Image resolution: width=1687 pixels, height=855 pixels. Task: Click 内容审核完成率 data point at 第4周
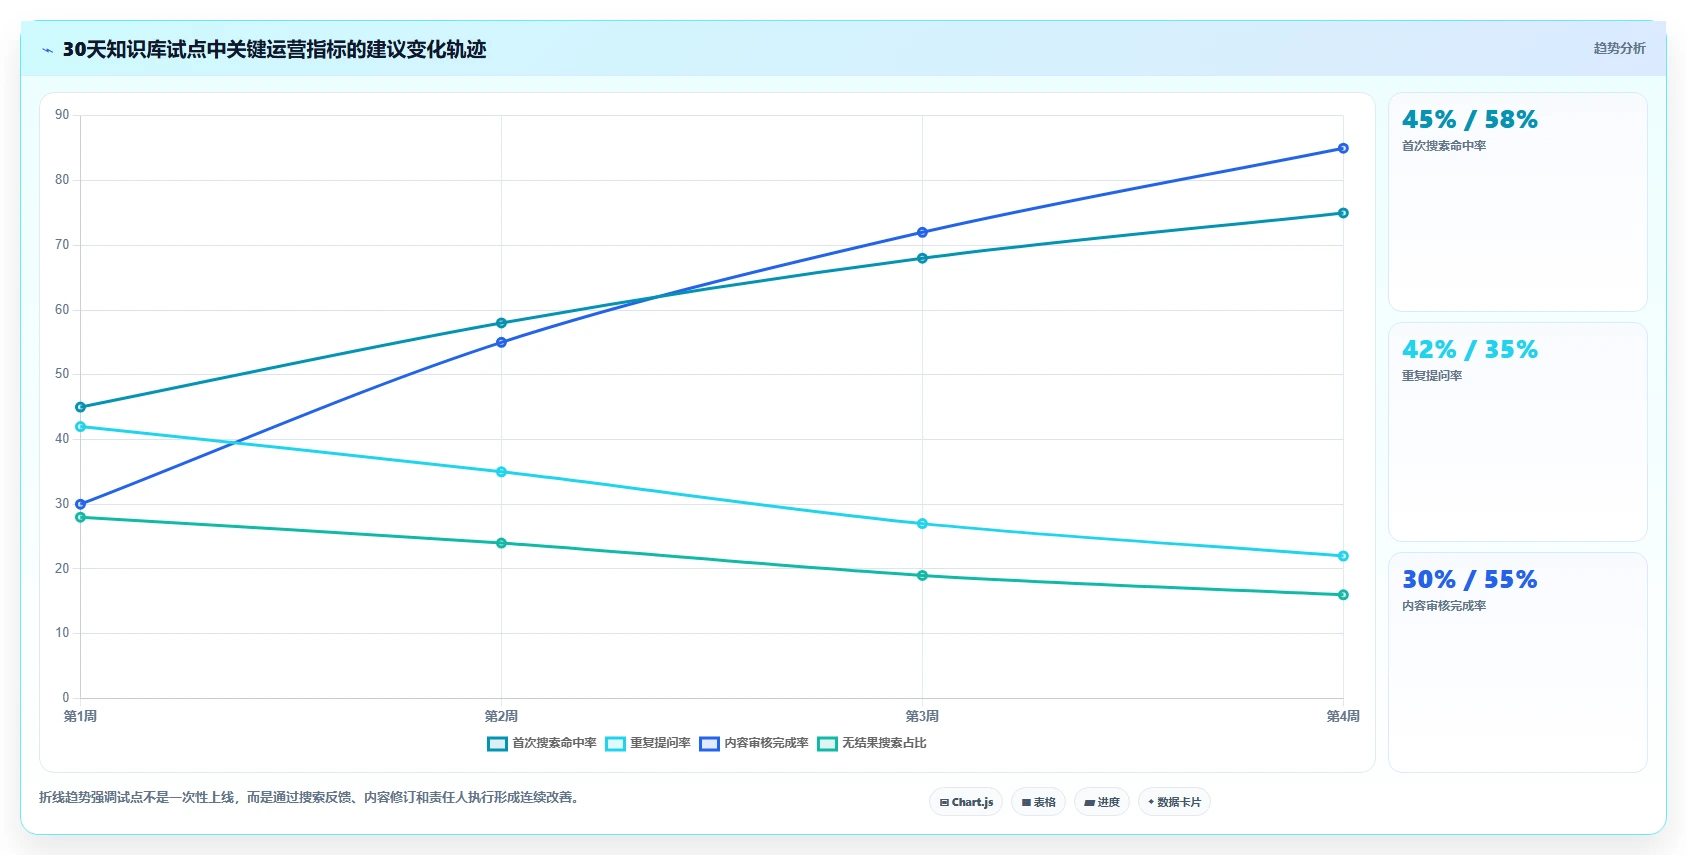1343,148
